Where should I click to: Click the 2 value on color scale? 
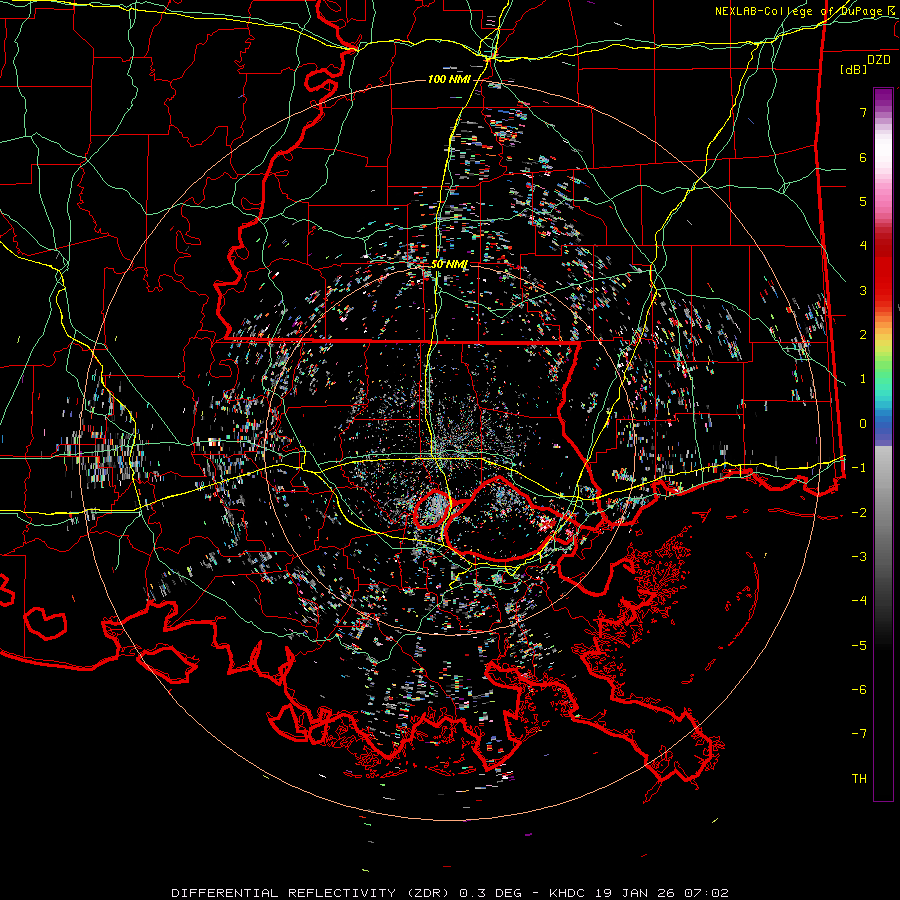[x=863, y=335]
